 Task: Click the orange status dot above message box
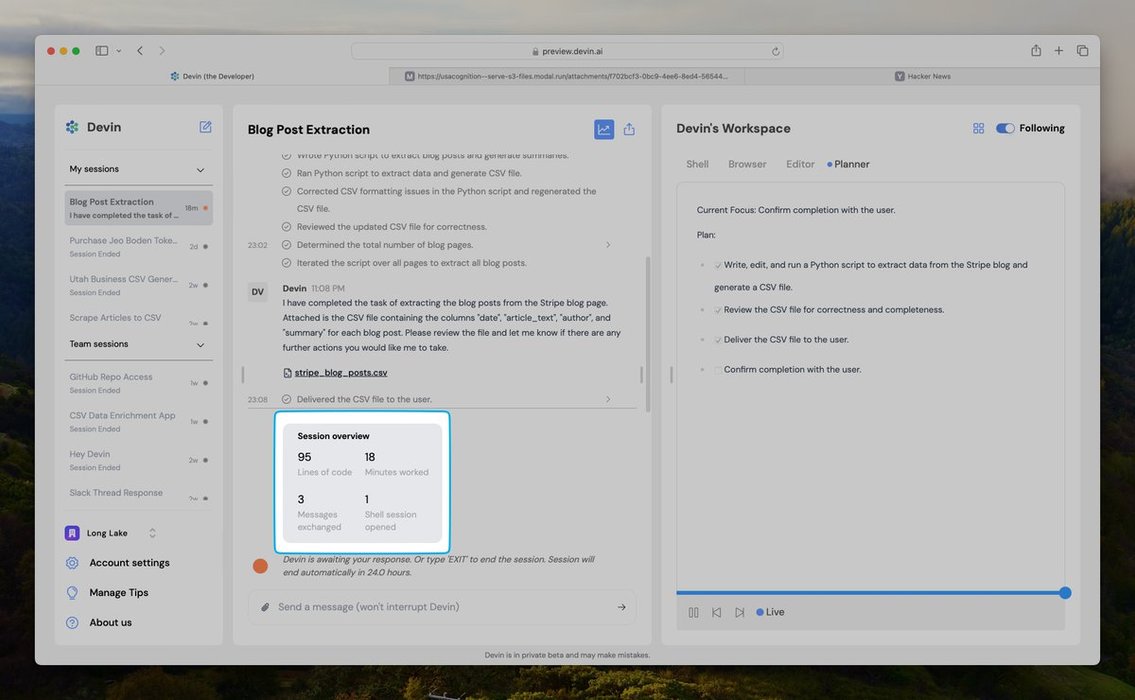260,566
